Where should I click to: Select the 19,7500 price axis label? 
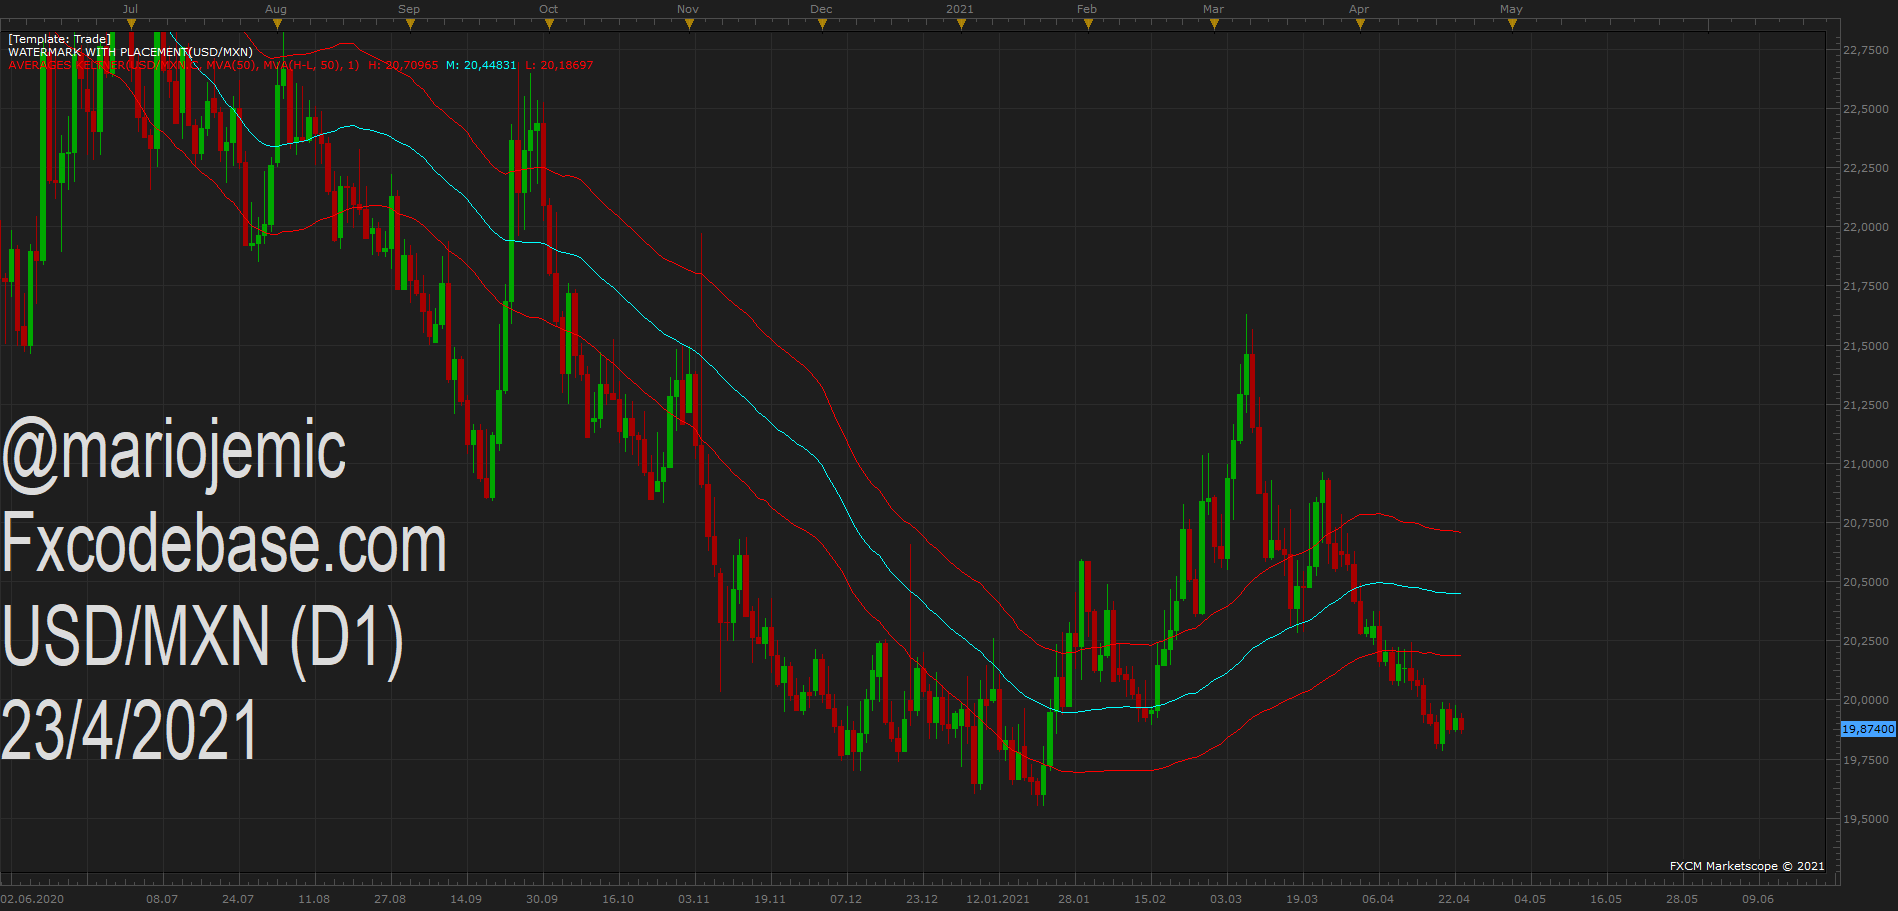tap(1866, 760)
